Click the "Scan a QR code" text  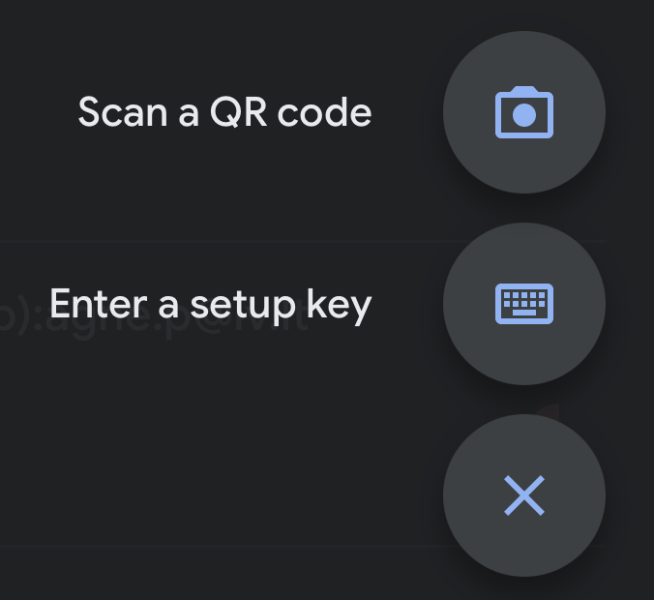coord(225,112)
